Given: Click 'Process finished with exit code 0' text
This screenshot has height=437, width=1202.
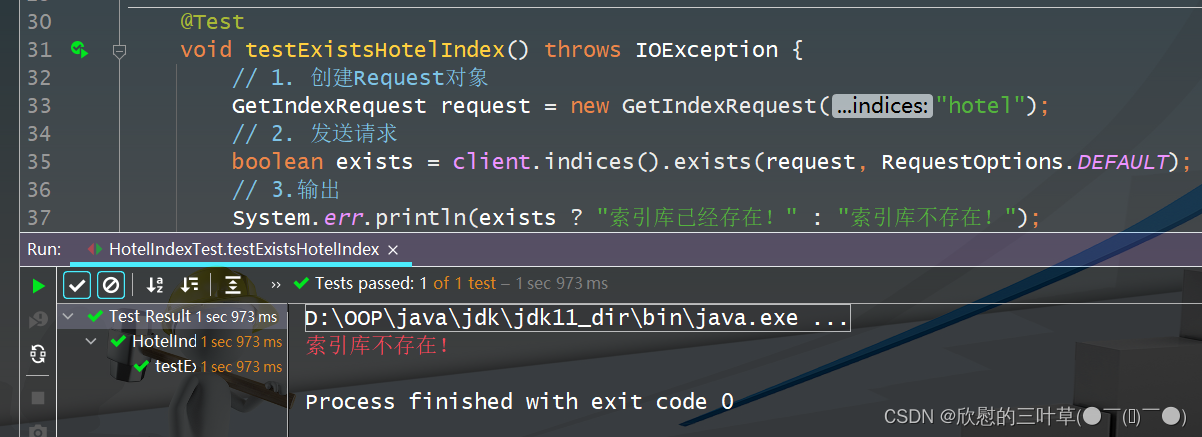Looking at the screenshot, I should coord(519,402).
